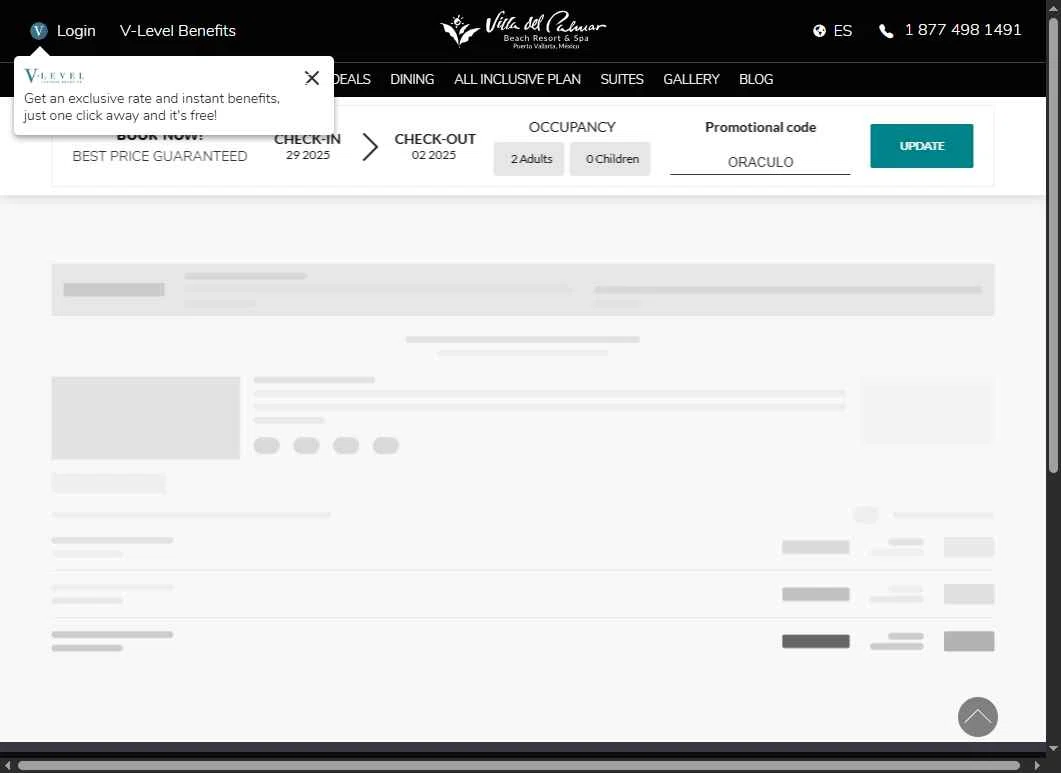
Task: Switch language to ES
Action: tap(842, 30)
